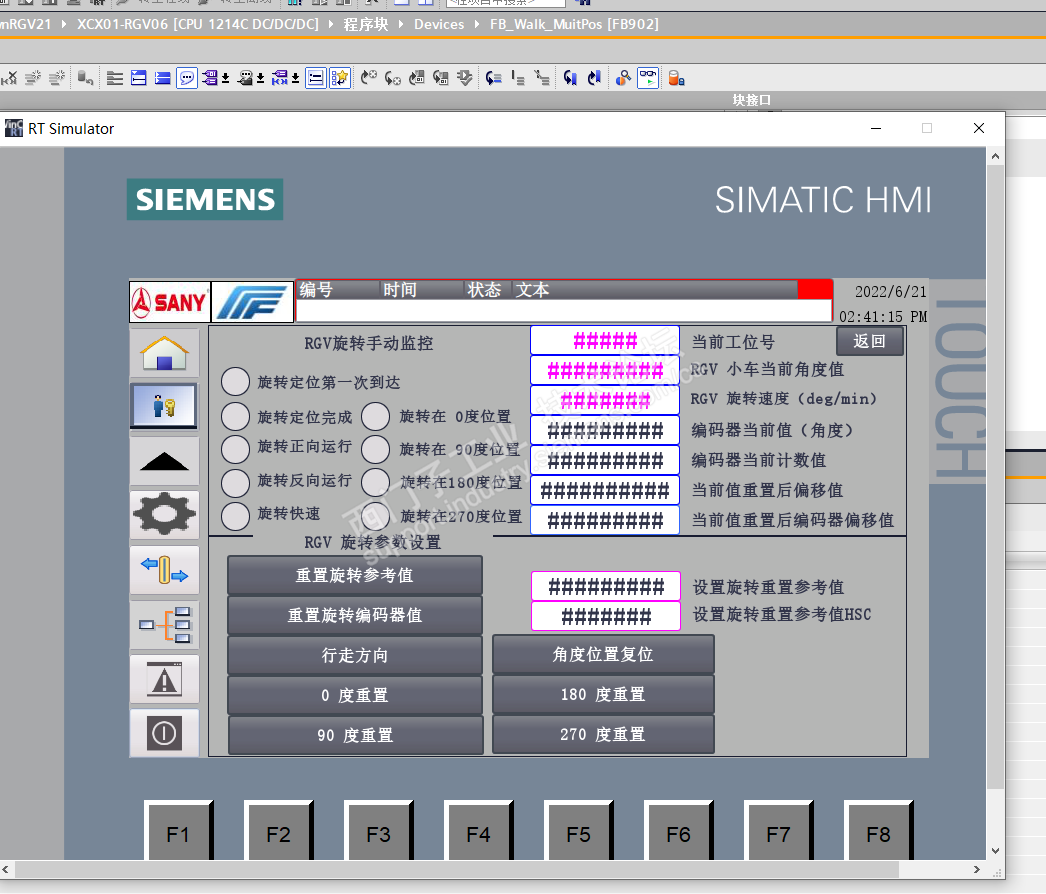Viewport: 1046px width, 894px height.
Task: Click the 旋转反向运行 indicator circle
Action: [x=235, y=483]
